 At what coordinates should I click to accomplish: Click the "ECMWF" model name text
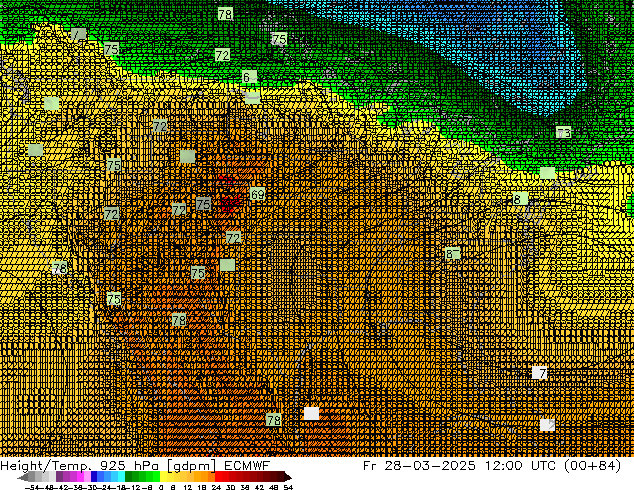pyautogui.click(x=247, y=466)
